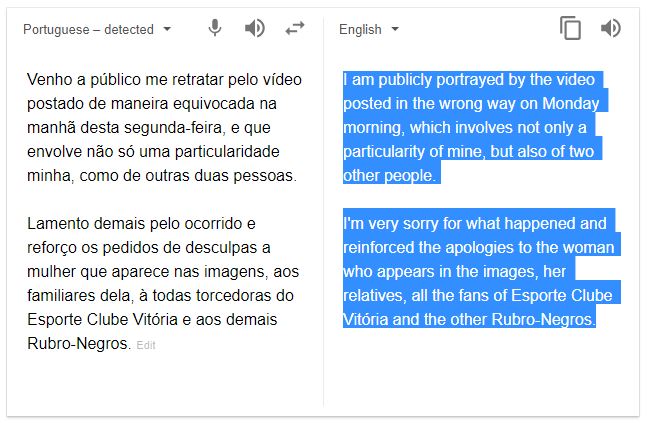Click the small Edit link
This screenshot has height=423, width=662.
[146, 345]
